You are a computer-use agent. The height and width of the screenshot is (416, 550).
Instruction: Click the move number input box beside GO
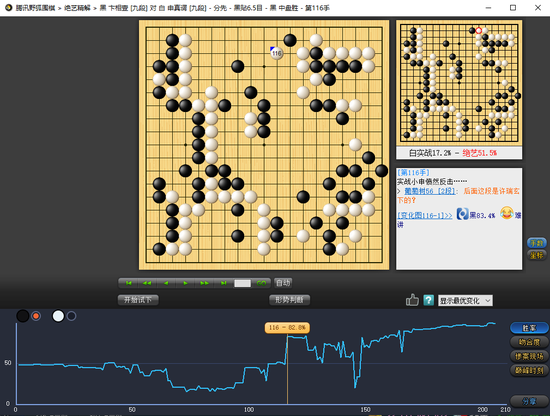(x=242, y=283)
